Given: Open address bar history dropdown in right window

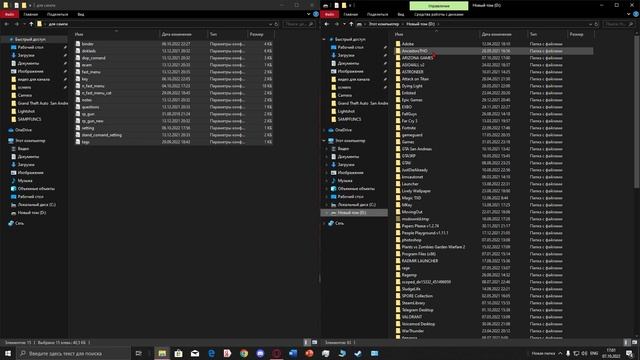Looking at the screenshot, I should [x=590, y=24].
